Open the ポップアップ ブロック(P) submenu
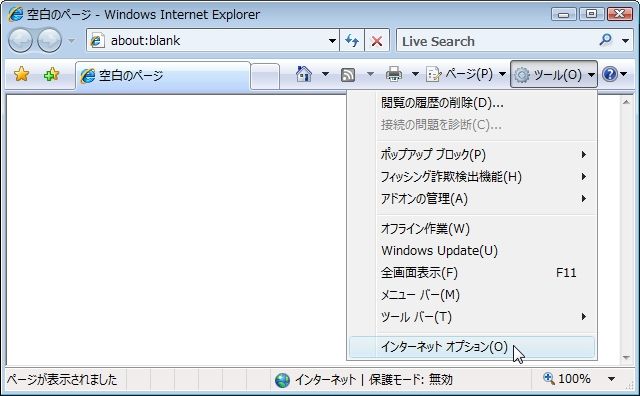640x396 pixels. (471, 155)
